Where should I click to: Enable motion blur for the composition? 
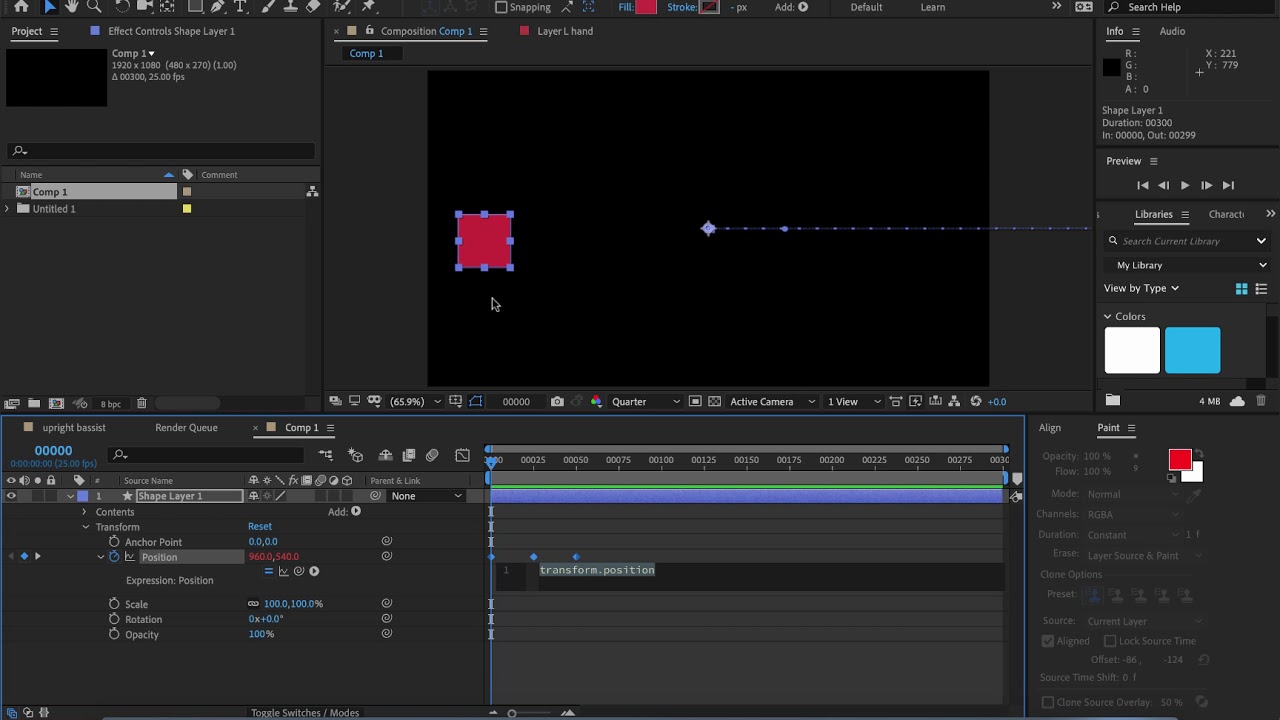point(432,456)
